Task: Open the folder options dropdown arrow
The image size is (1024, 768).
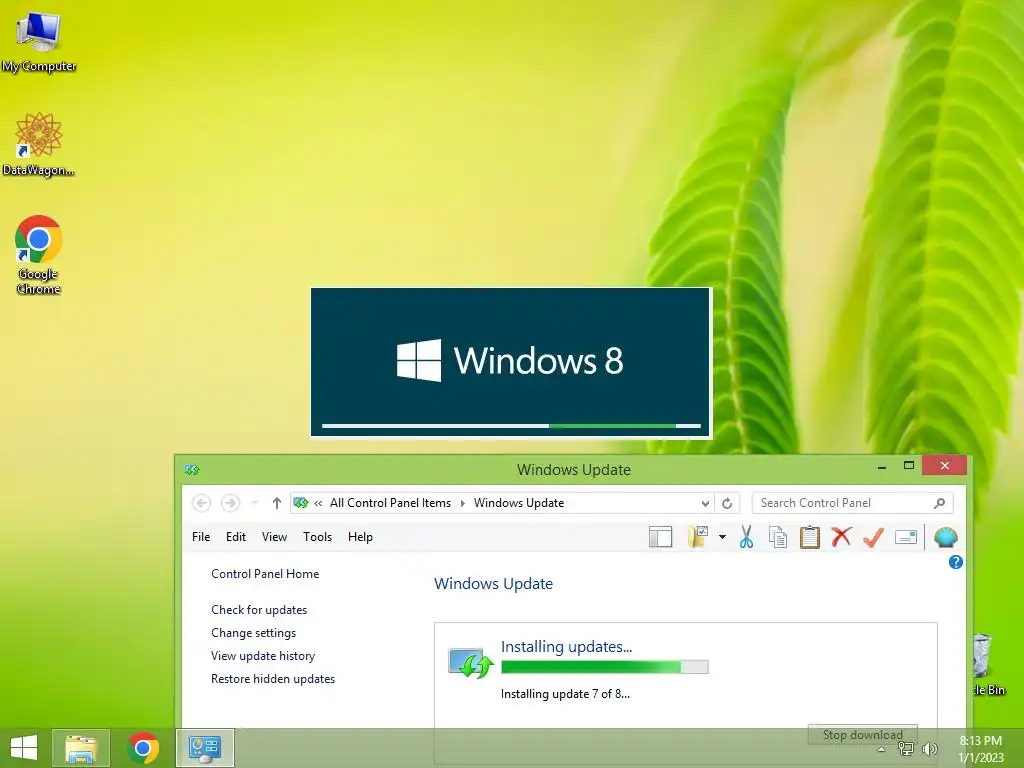Action: point(722,537)
